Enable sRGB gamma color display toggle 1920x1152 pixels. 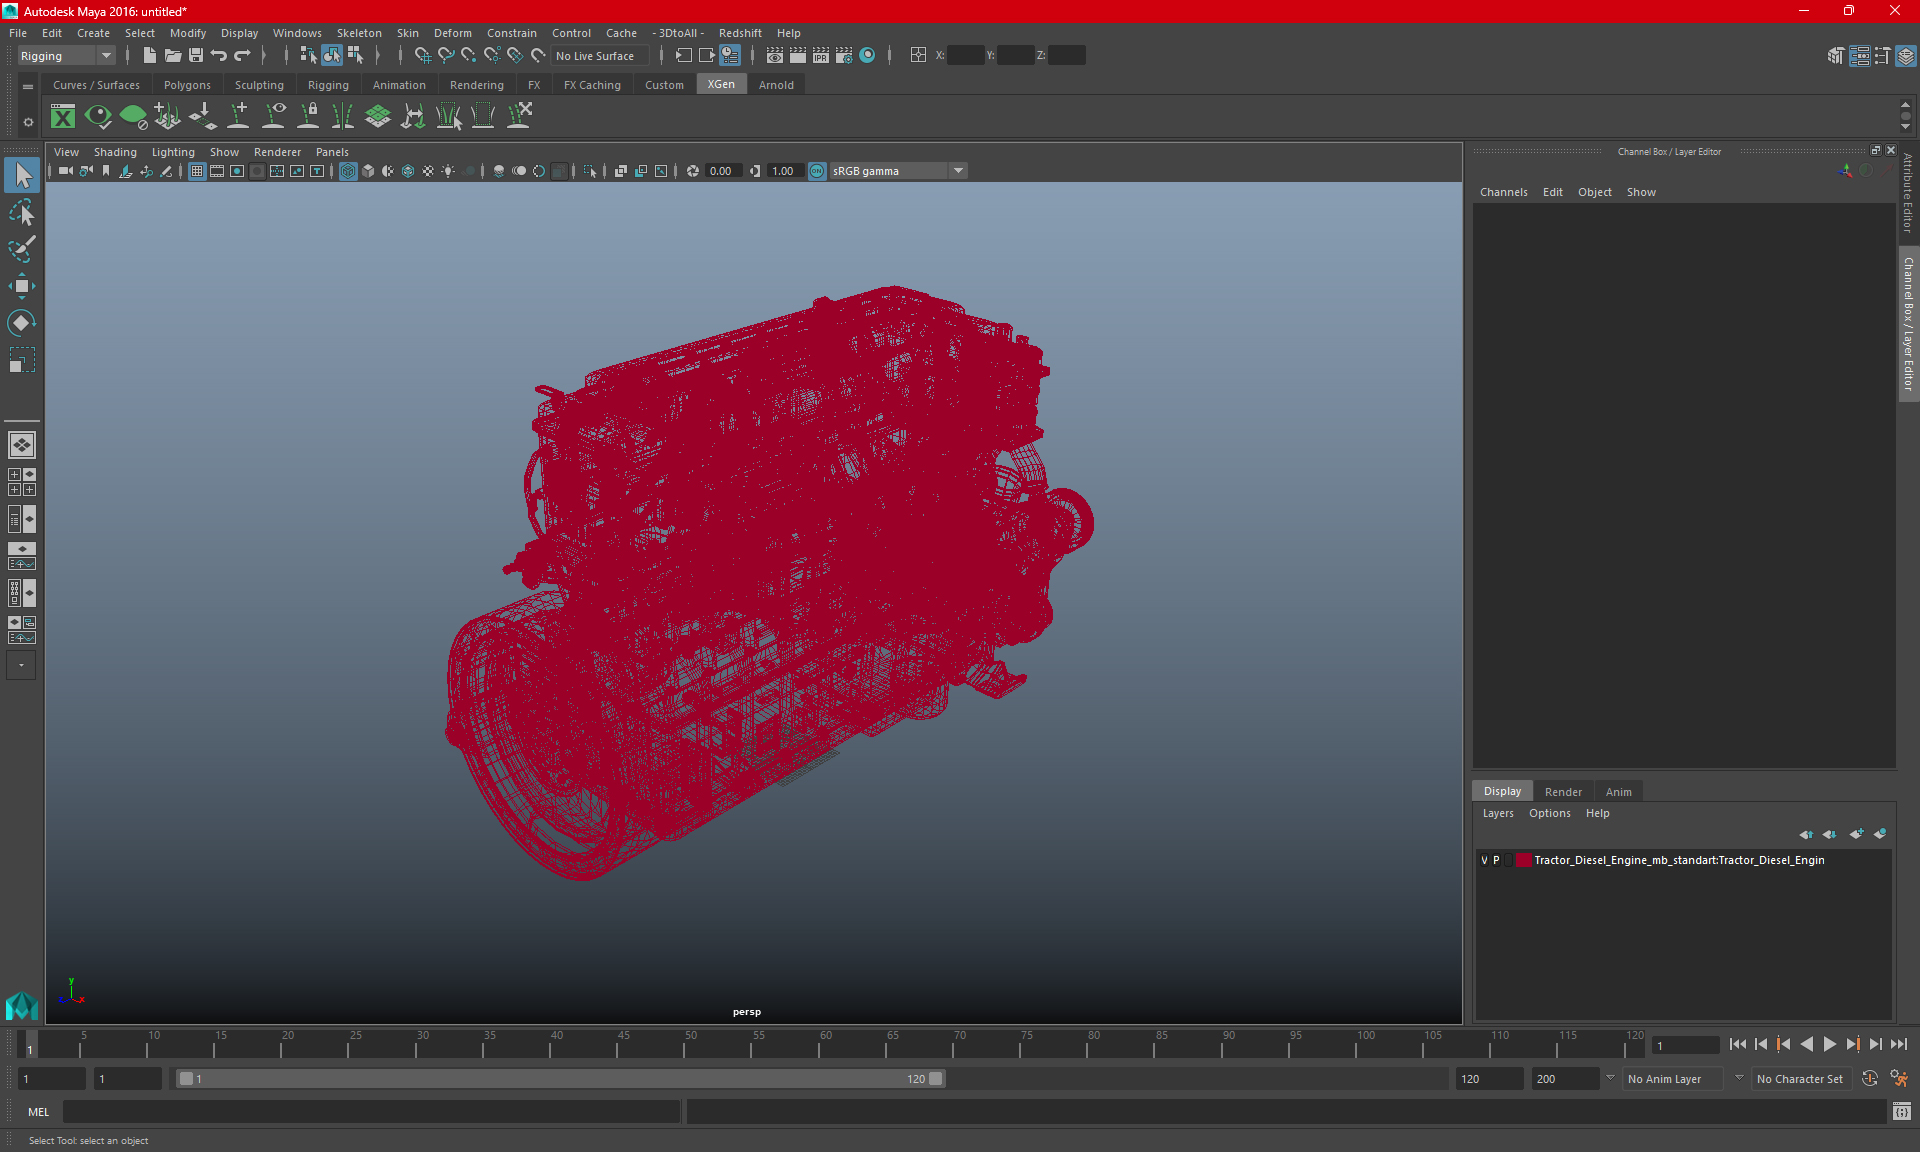[817, 170]
